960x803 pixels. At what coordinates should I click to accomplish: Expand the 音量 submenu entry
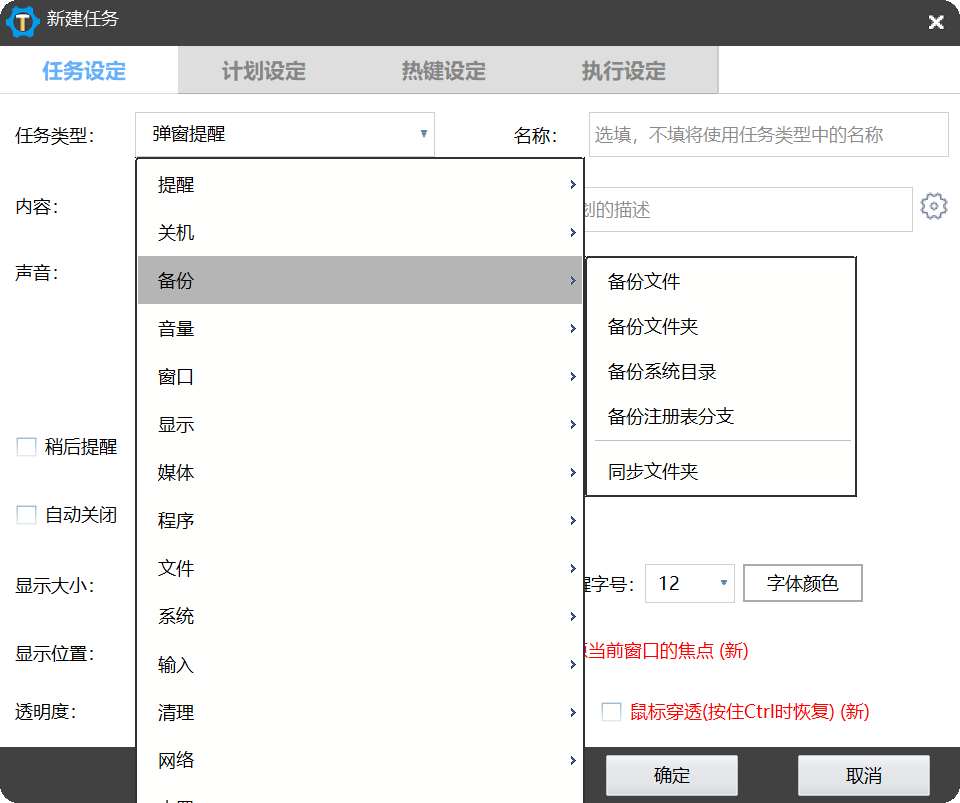pos(360,329)
